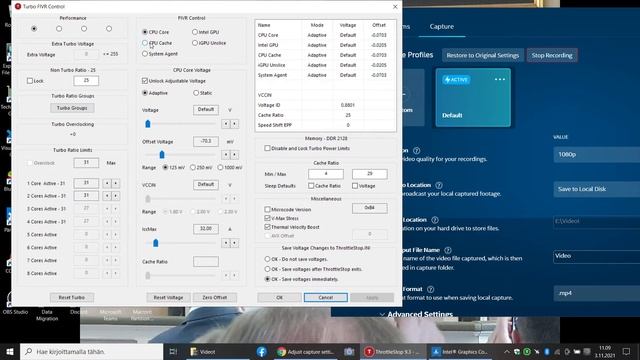Open the Action Center notification icon
The height and width of the screenshot is (360, 640).
point(627,351)
